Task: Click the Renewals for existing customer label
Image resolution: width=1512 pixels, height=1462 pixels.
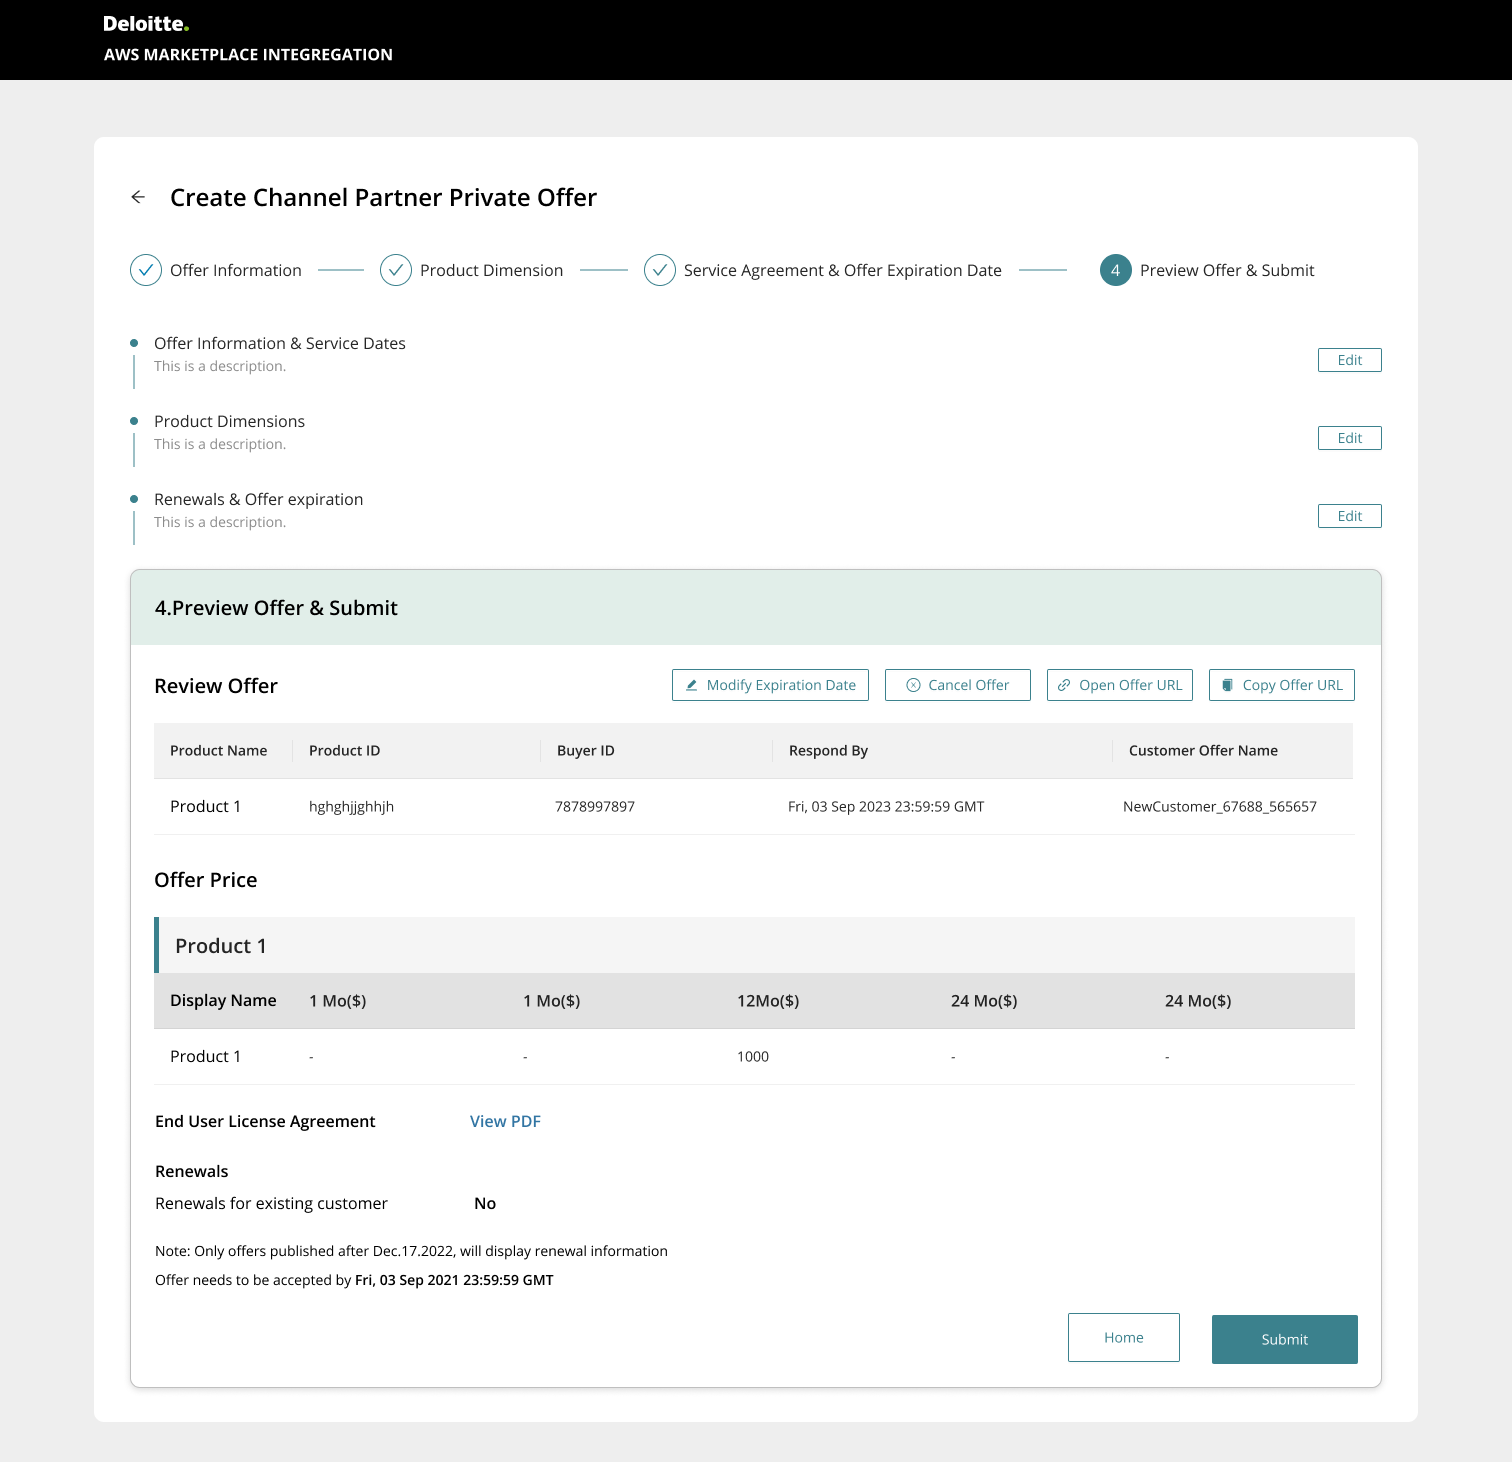Action: coord(271,1203)
